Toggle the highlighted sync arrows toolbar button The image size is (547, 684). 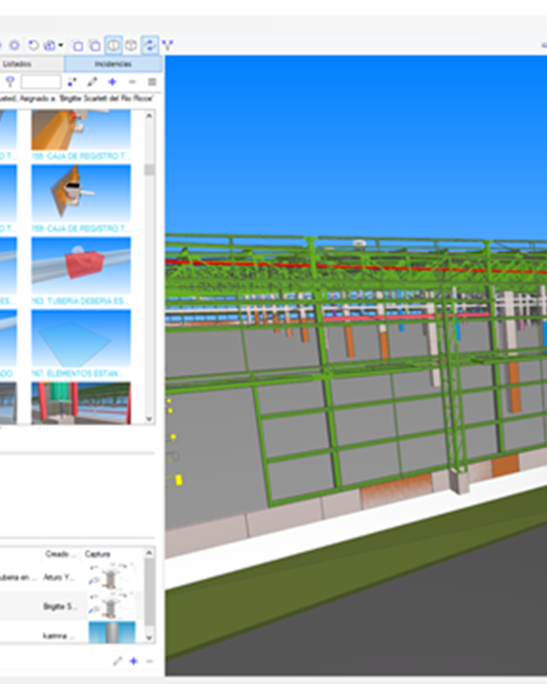[150, 45]
